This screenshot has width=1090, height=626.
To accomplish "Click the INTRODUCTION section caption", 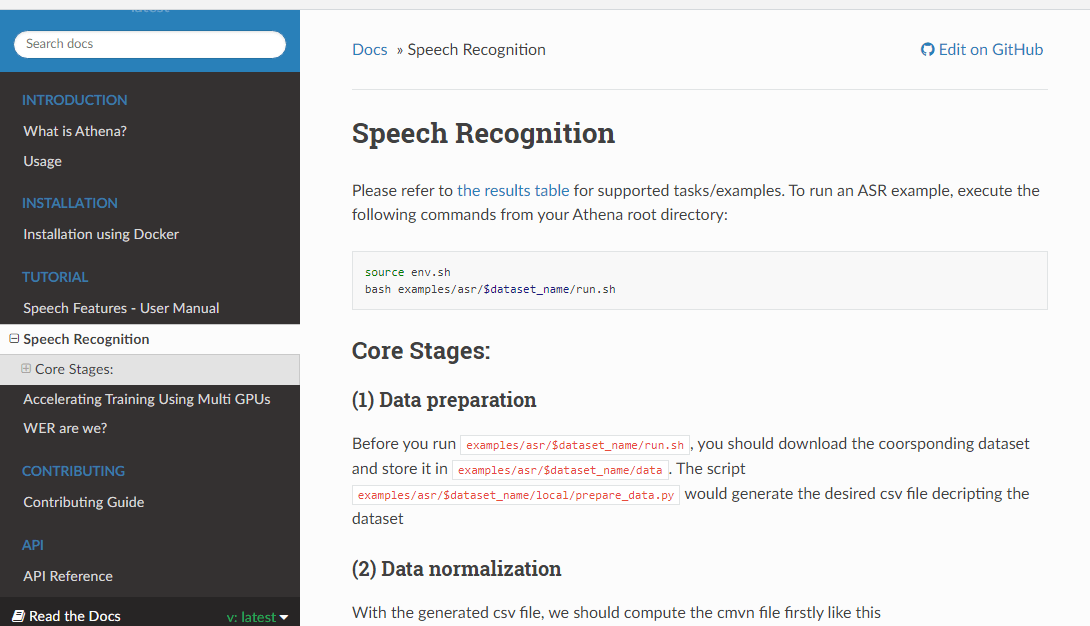I will [74, 100].
